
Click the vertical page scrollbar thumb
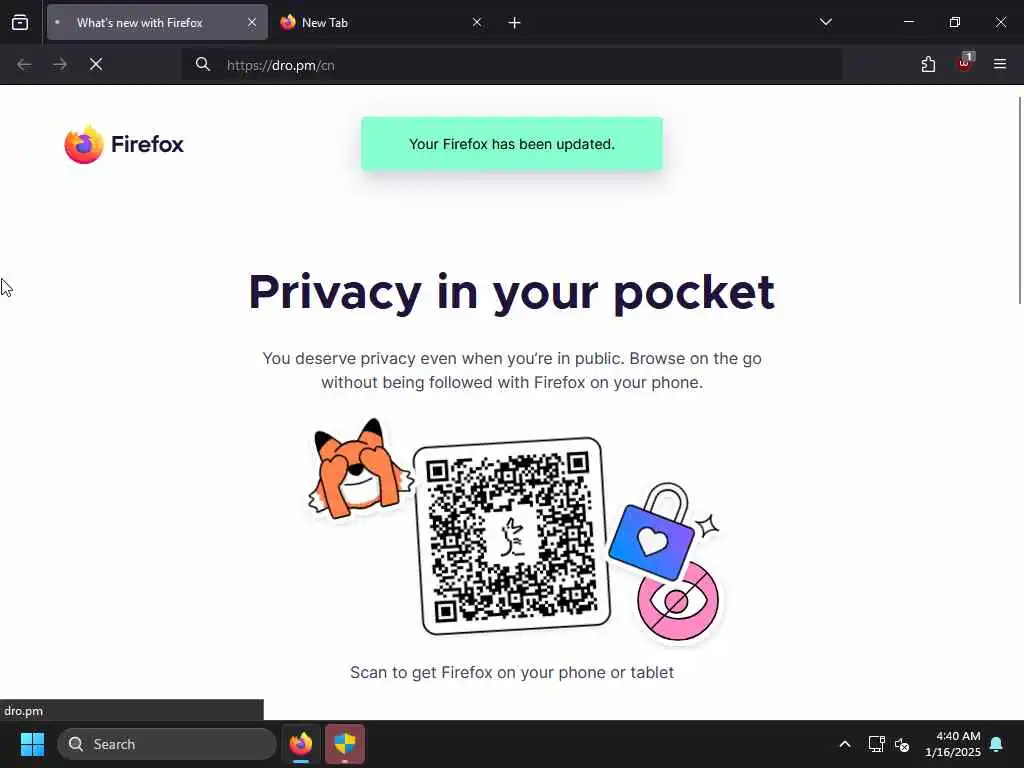click(x=1019, y=200)
